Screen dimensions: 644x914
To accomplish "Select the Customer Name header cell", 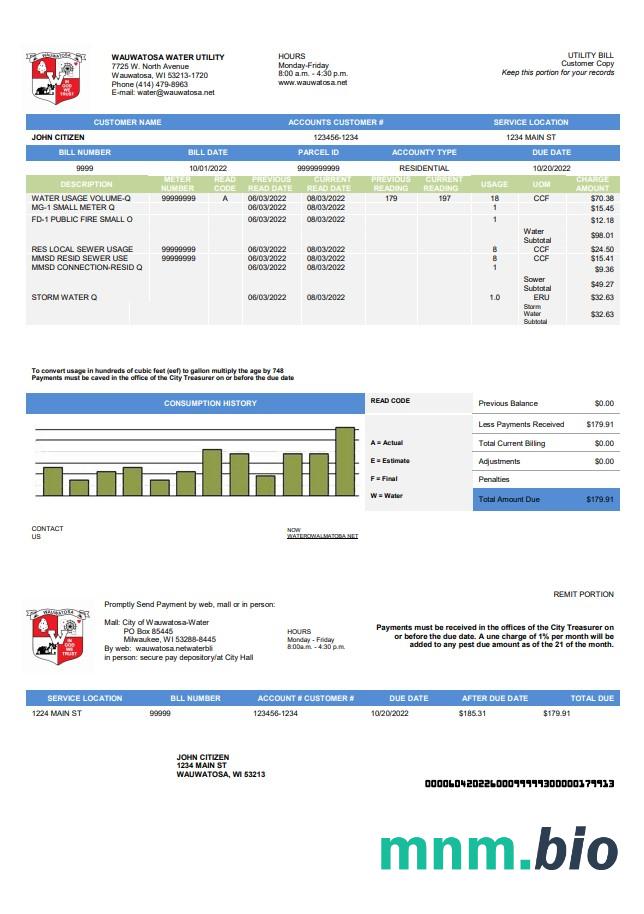I will point(127,122).
